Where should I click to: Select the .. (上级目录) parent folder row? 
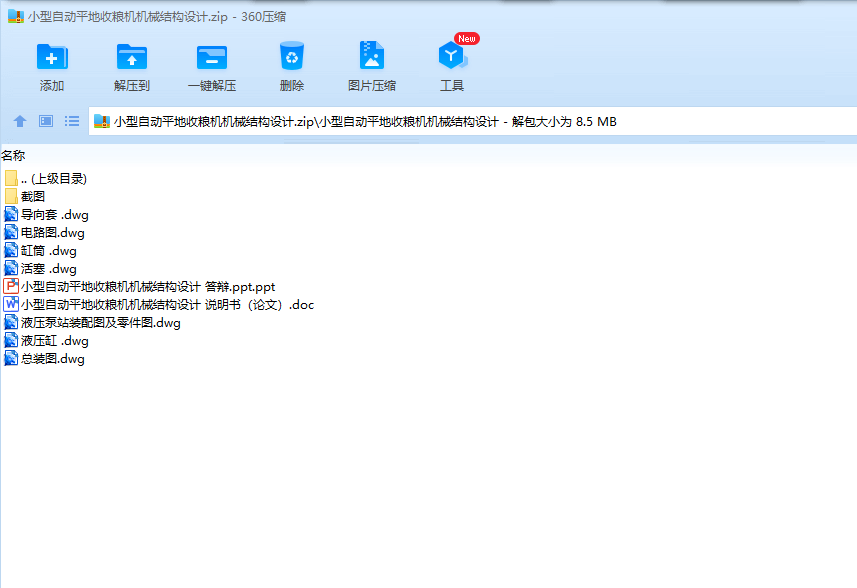pyautogui.click(x=46, y=179)
